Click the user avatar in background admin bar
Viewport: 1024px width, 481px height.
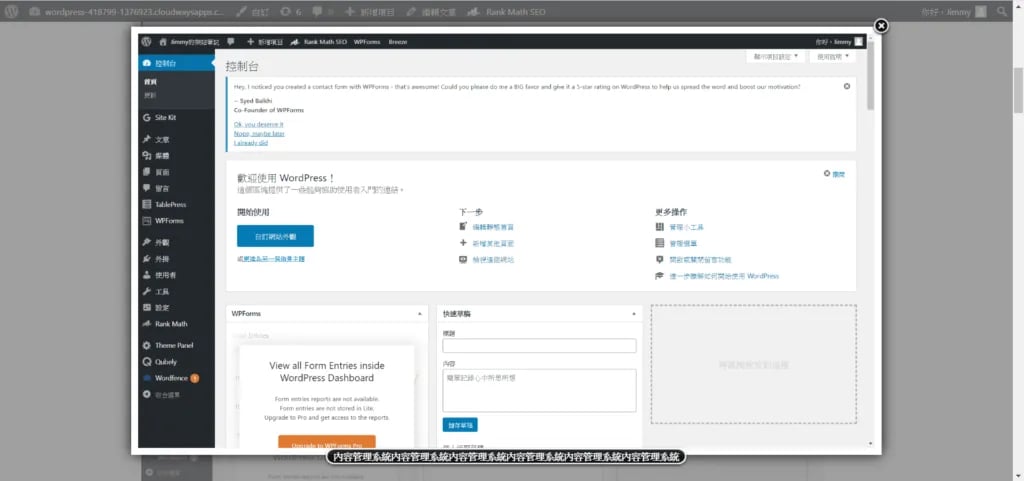pos(981,12)
